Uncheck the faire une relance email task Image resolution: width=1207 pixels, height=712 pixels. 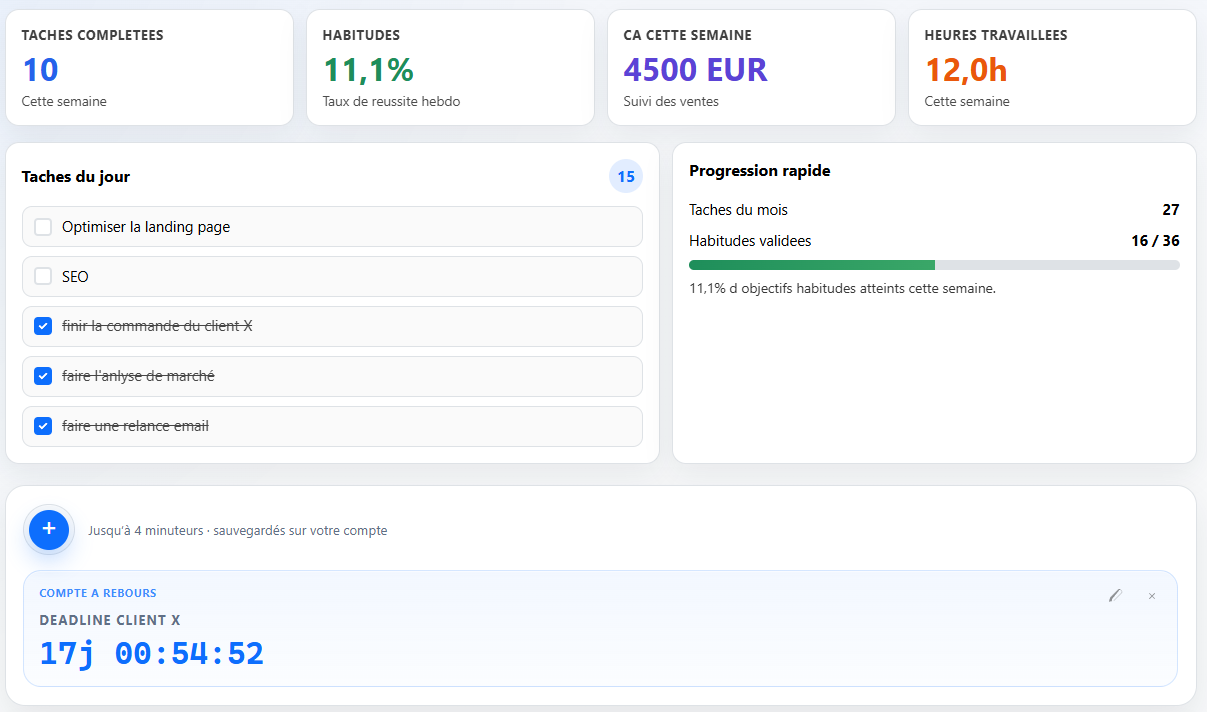coord(43,426)
